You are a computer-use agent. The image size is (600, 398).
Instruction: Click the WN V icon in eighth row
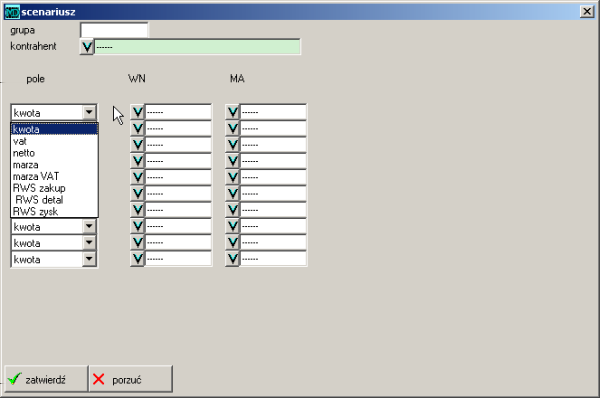[x=137, y=226]
